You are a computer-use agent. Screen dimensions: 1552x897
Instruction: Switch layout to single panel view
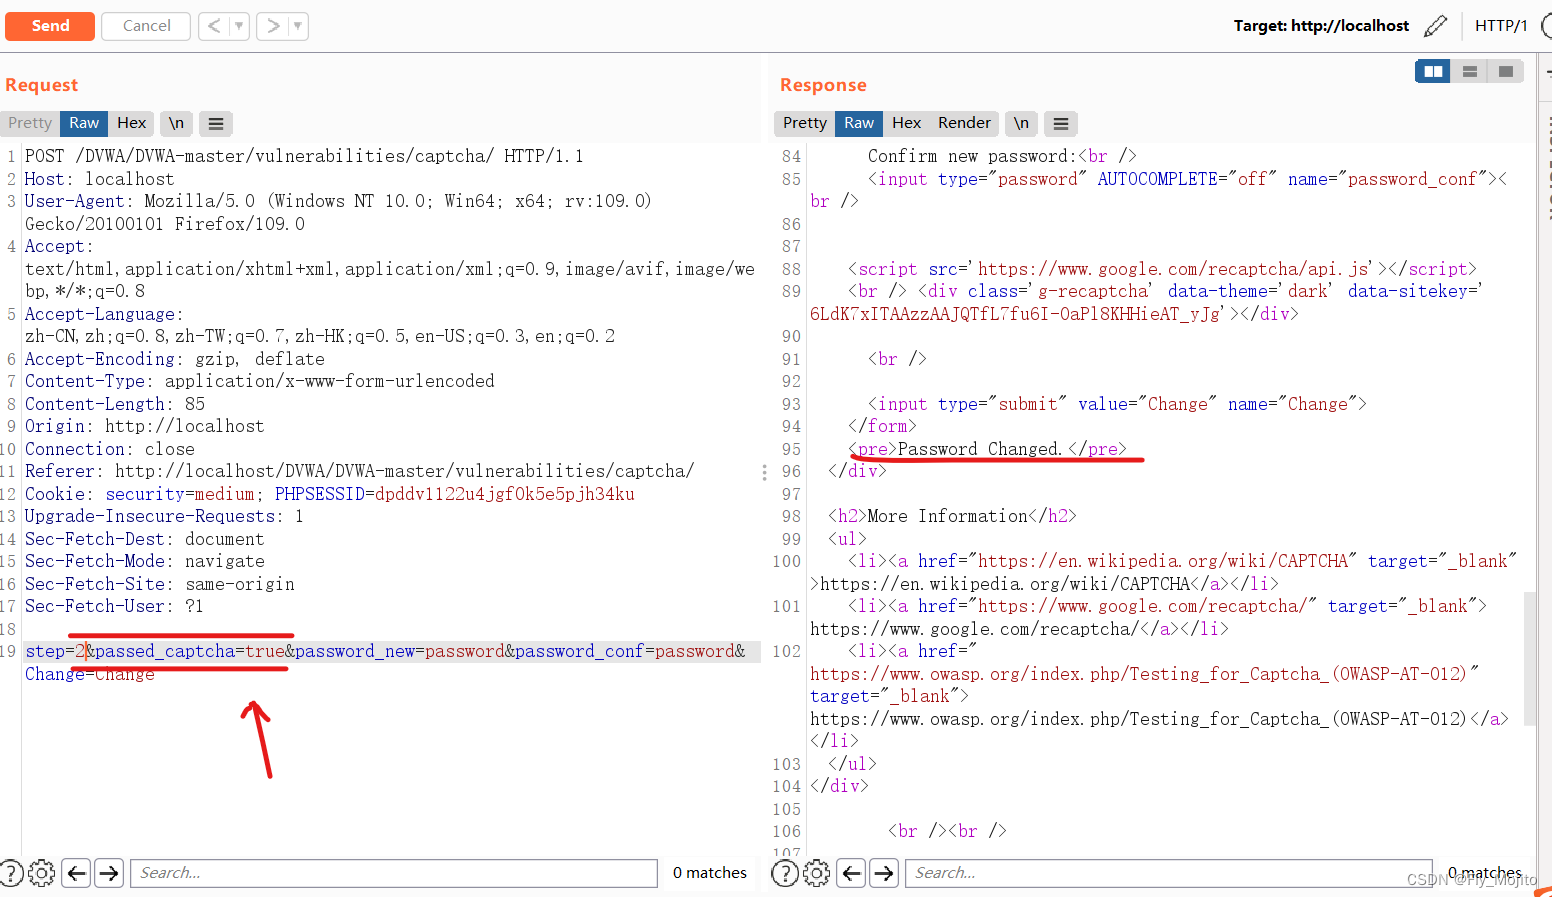1506,71
